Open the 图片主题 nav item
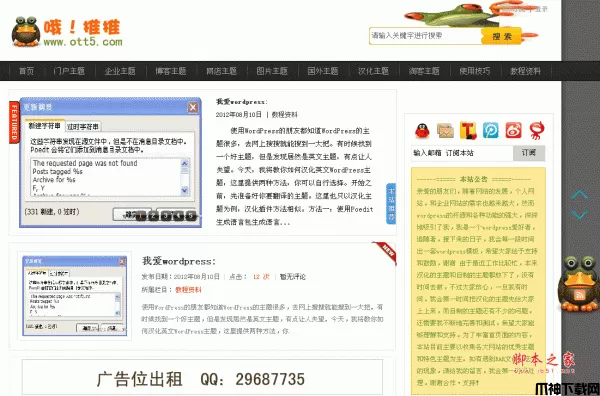The width and height of the screenshot is (600, 396). (x=272, y=71)
